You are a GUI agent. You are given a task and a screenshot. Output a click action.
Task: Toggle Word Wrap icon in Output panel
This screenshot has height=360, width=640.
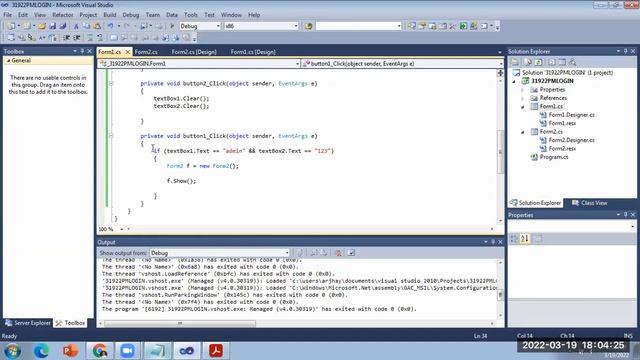tap(351, 253)
